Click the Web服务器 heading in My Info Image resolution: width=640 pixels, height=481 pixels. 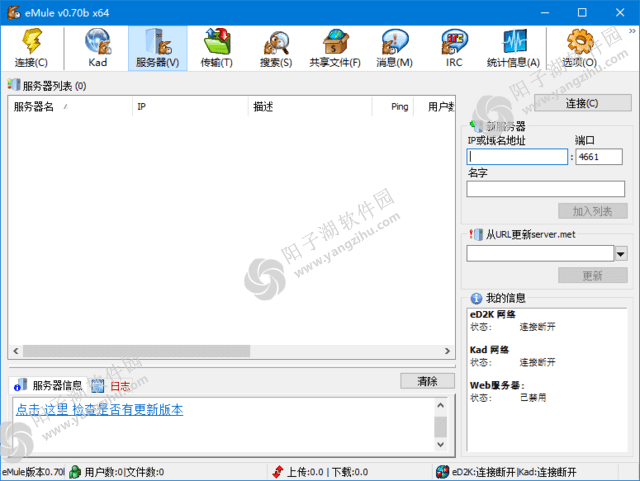coord(497,385)
